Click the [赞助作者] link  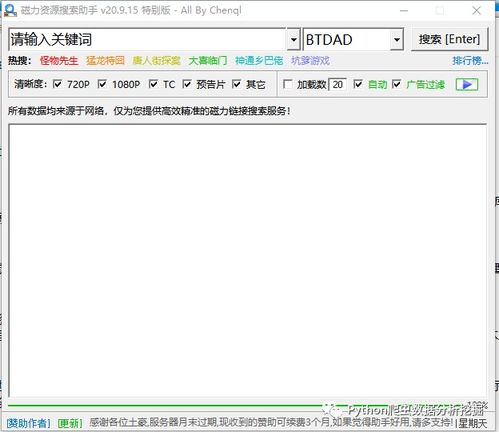pyautogui.click(x=28, y=423)
